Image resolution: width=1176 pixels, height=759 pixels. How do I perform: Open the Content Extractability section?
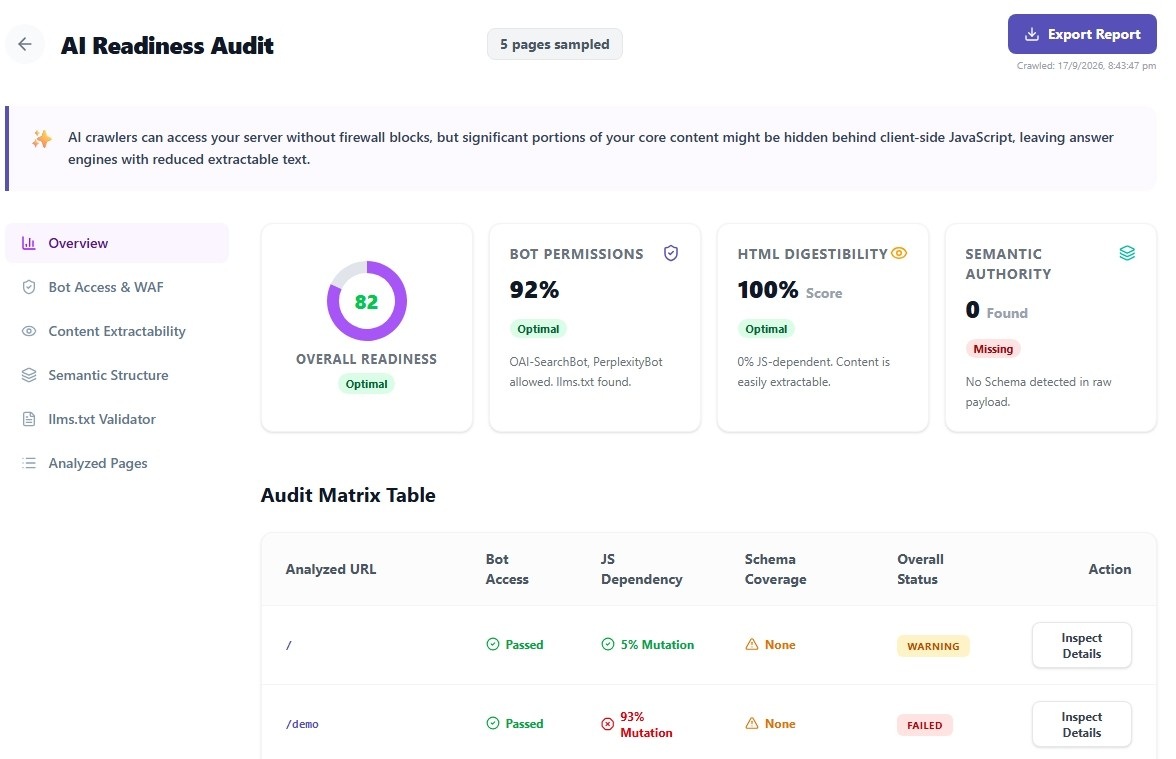[x=117, y=331]
